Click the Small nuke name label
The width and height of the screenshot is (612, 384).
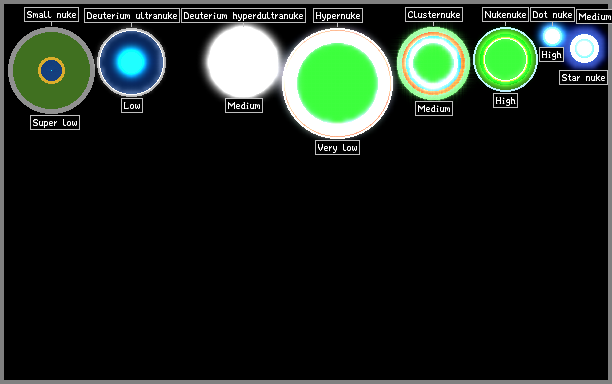(52, 15)
